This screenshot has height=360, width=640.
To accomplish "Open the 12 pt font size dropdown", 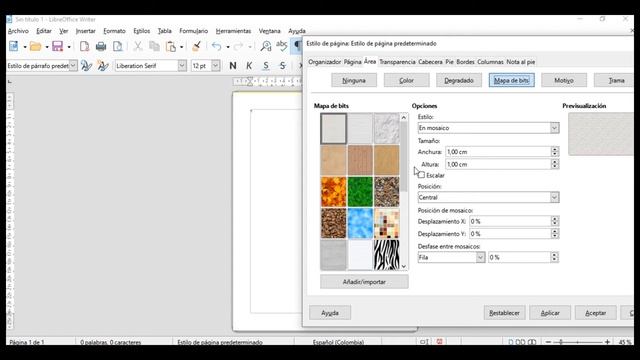I will (x=216, y=65).
